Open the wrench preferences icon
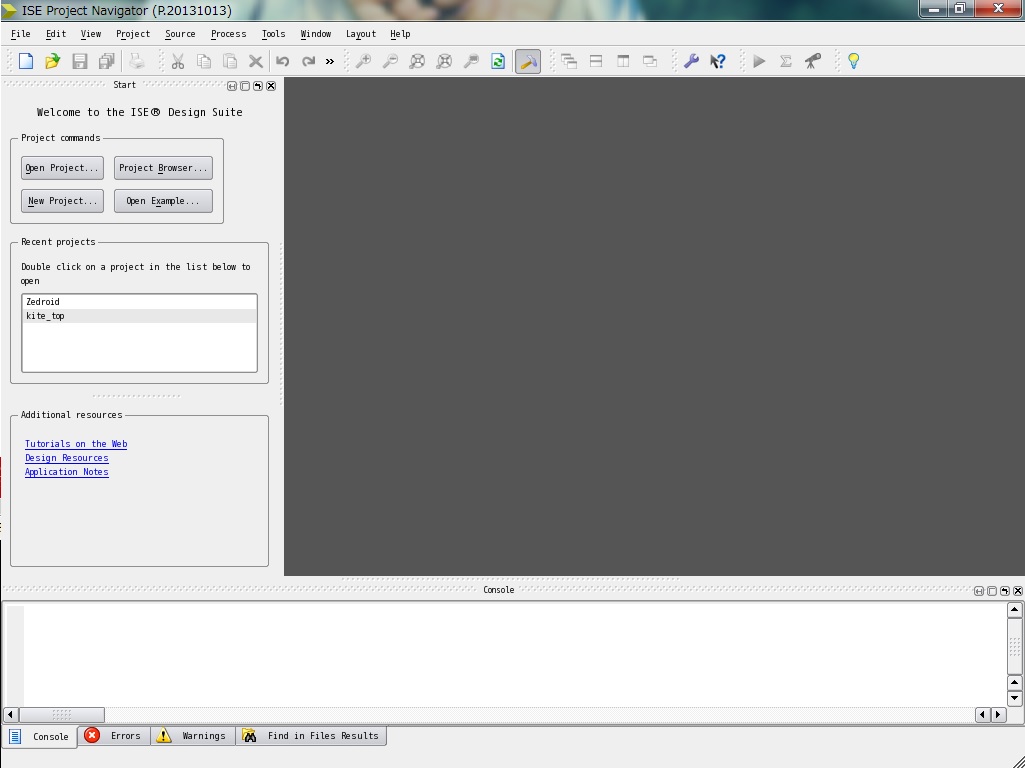 [691, 61]
